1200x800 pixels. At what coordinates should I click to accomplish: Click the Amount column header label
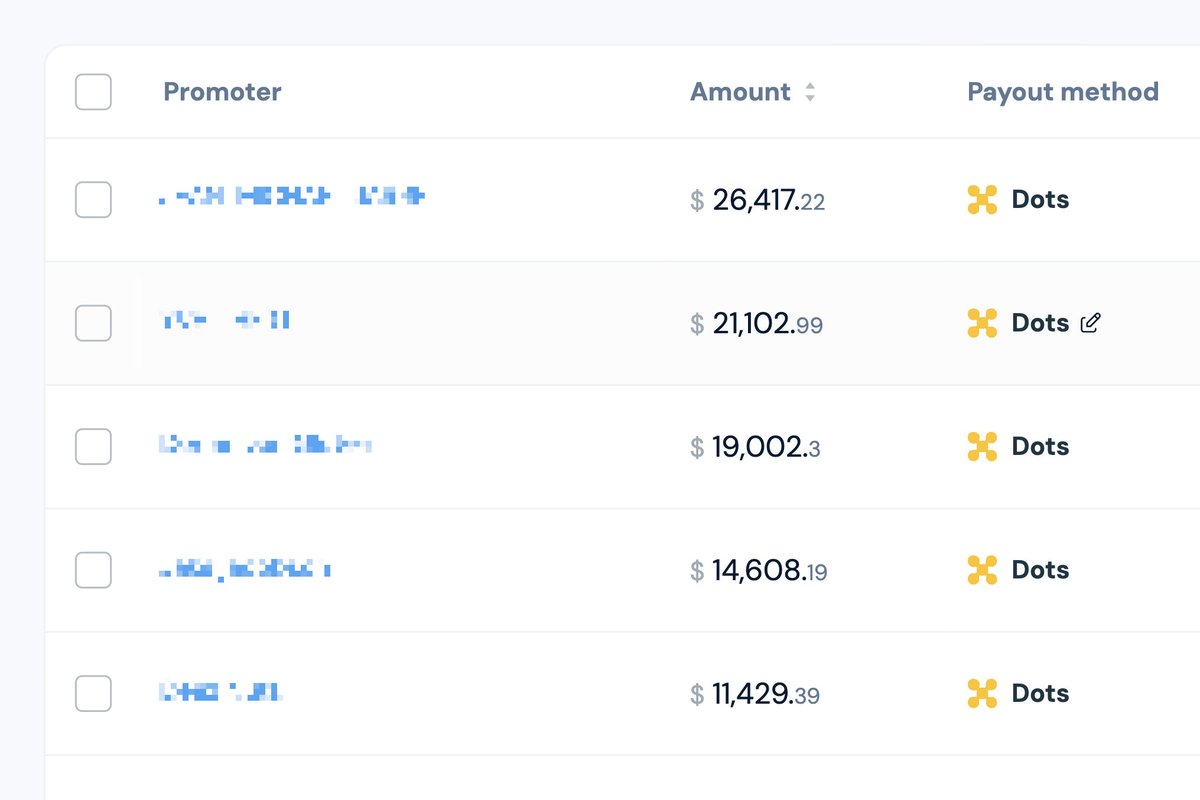pyautogui.click(x=740, y=92)
